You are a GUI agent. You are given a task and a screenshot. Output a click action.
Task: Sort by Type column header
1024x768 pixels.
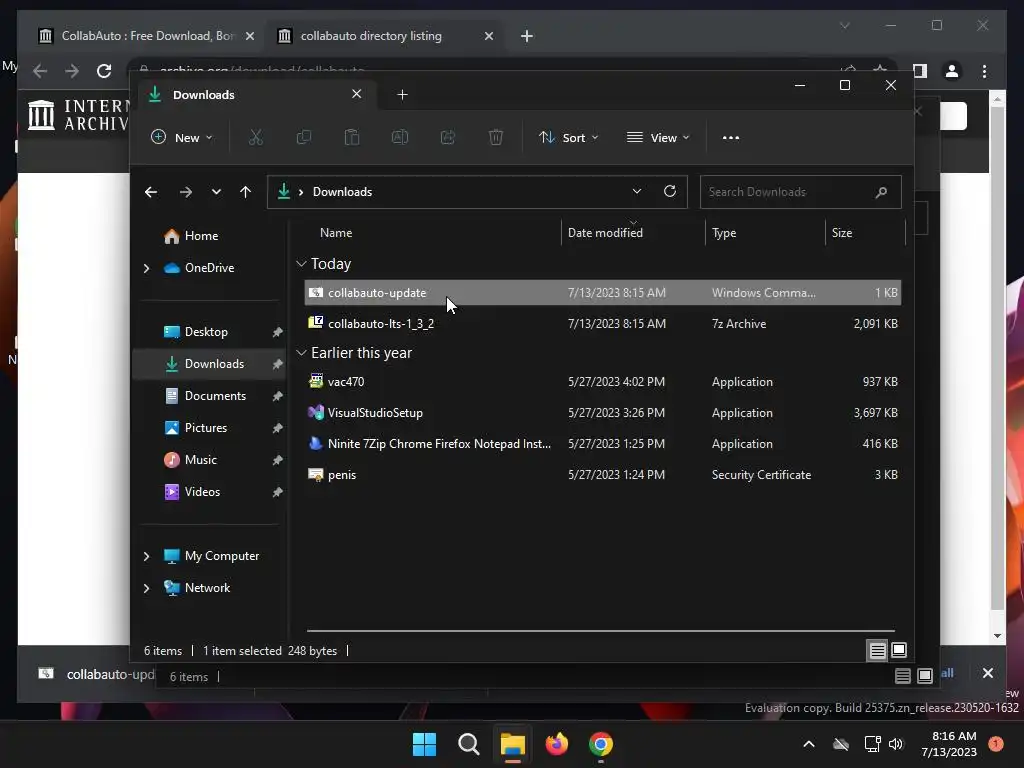coord(765,233)
